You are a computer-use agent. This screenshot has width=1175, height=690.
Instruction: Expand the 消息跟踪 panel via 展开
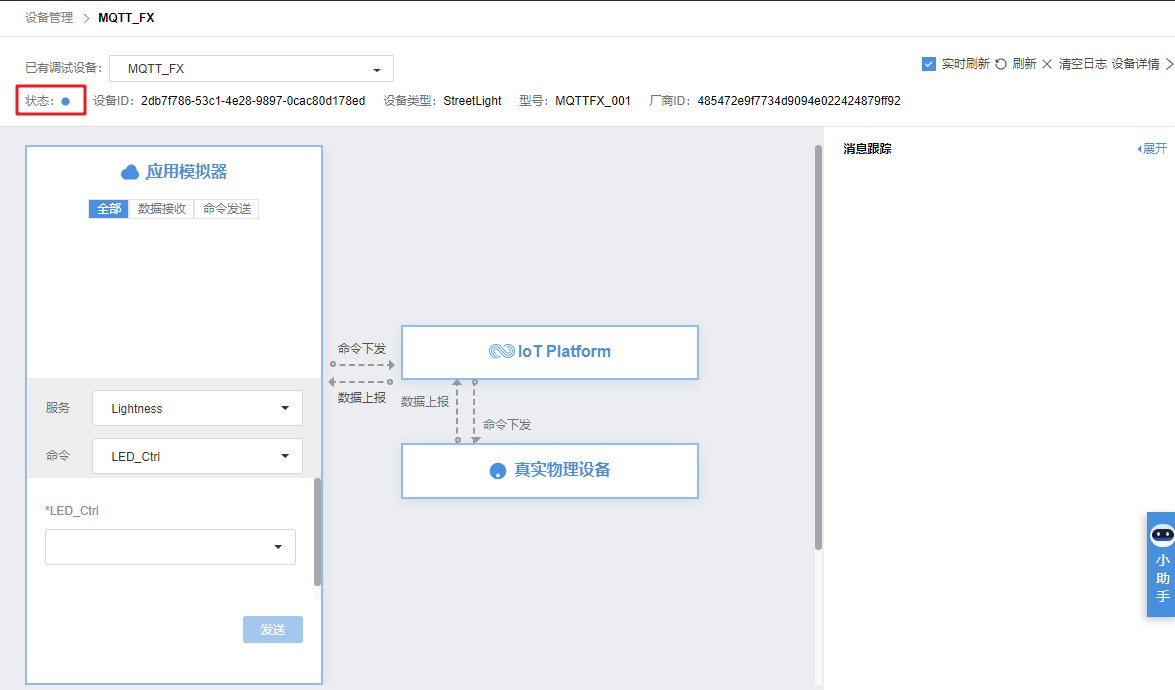[1152, 148]
